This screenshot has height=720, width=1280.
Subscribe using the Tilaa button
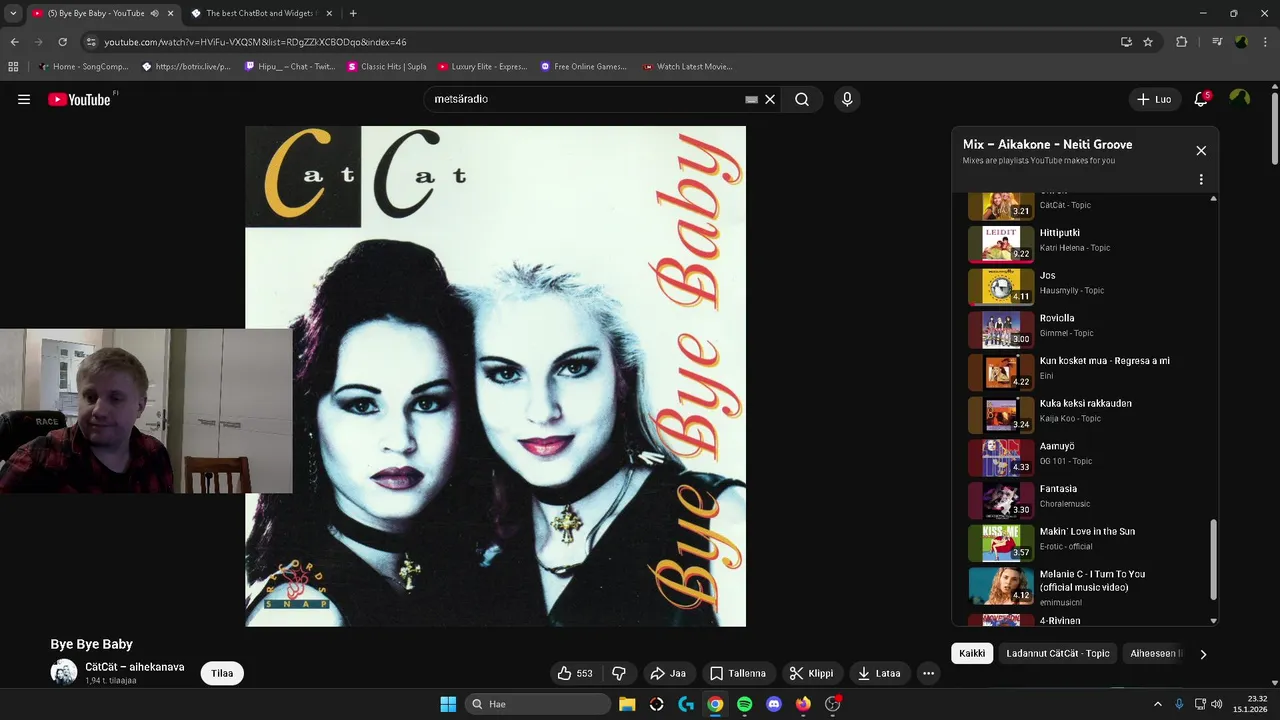[x=222, y=673]
